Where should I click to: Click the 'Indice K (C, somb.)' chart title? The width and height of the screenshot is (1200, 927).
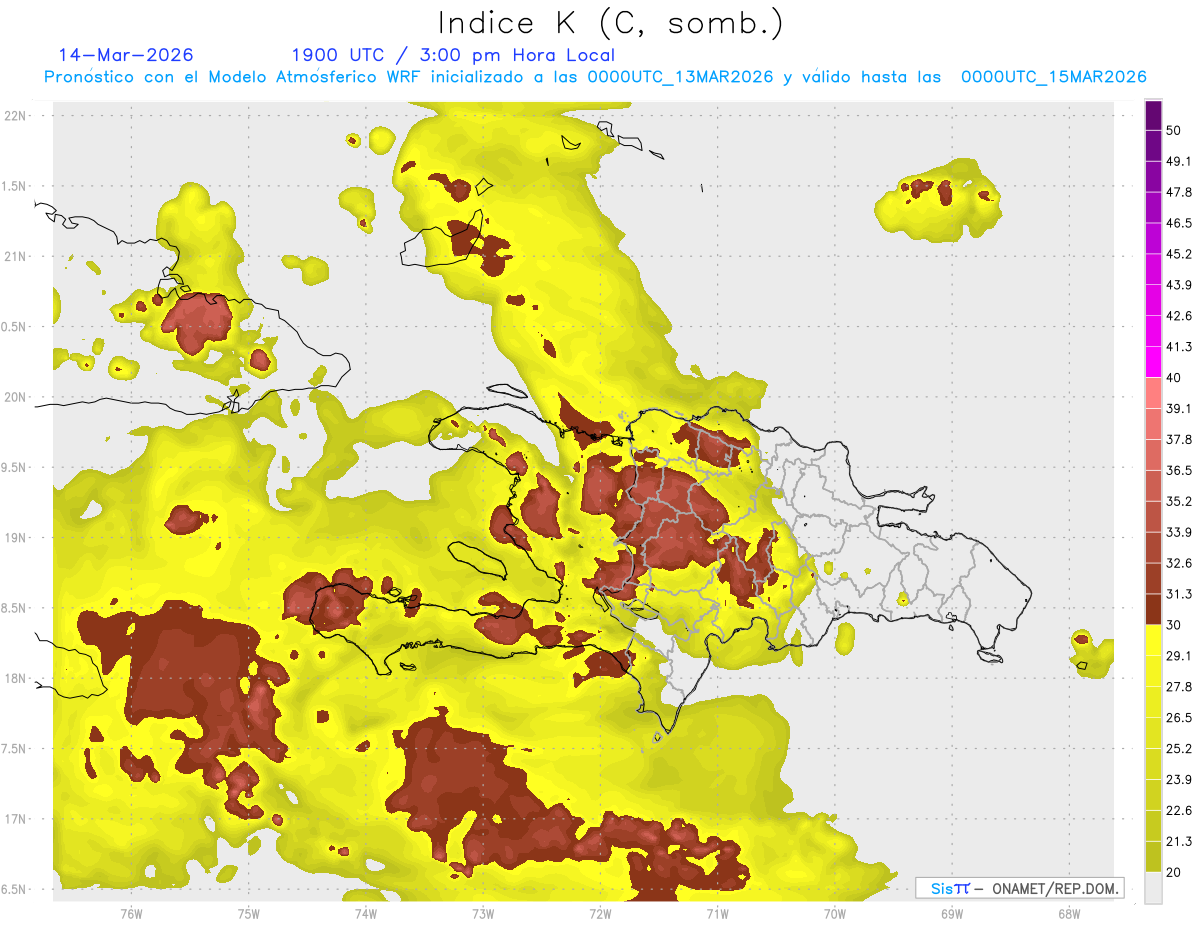611,24
